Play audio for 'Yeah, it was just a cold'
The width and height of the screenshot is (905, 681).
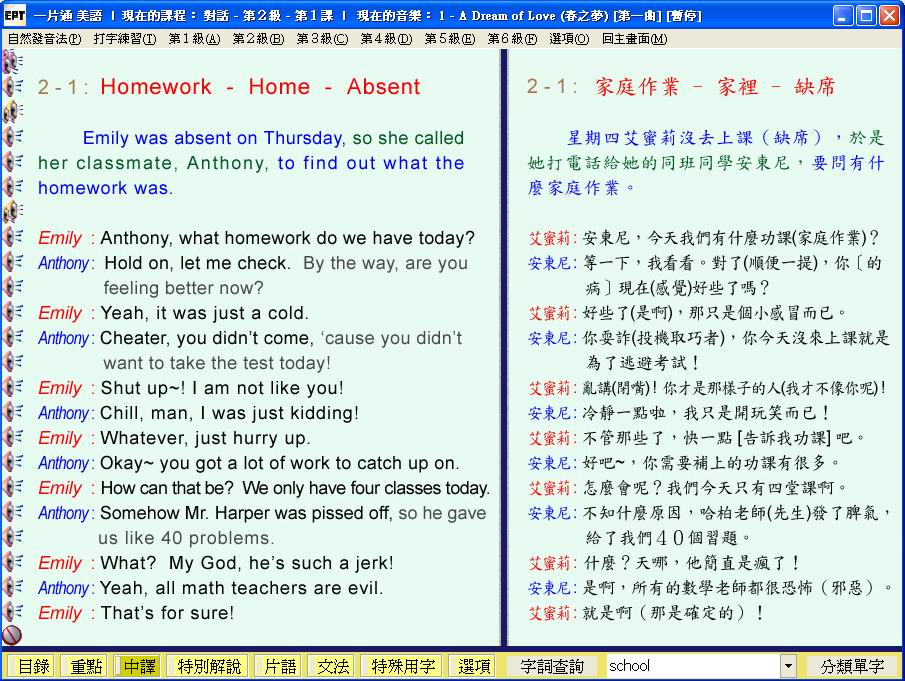(12, 312)
